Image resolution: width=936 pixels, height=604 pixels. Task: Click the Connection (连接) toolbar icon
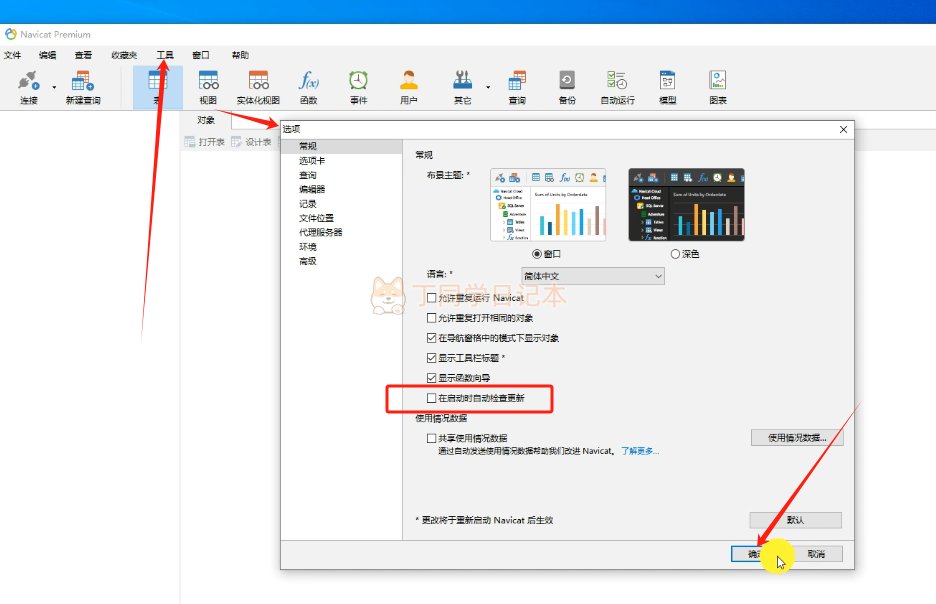coord(28,87)
